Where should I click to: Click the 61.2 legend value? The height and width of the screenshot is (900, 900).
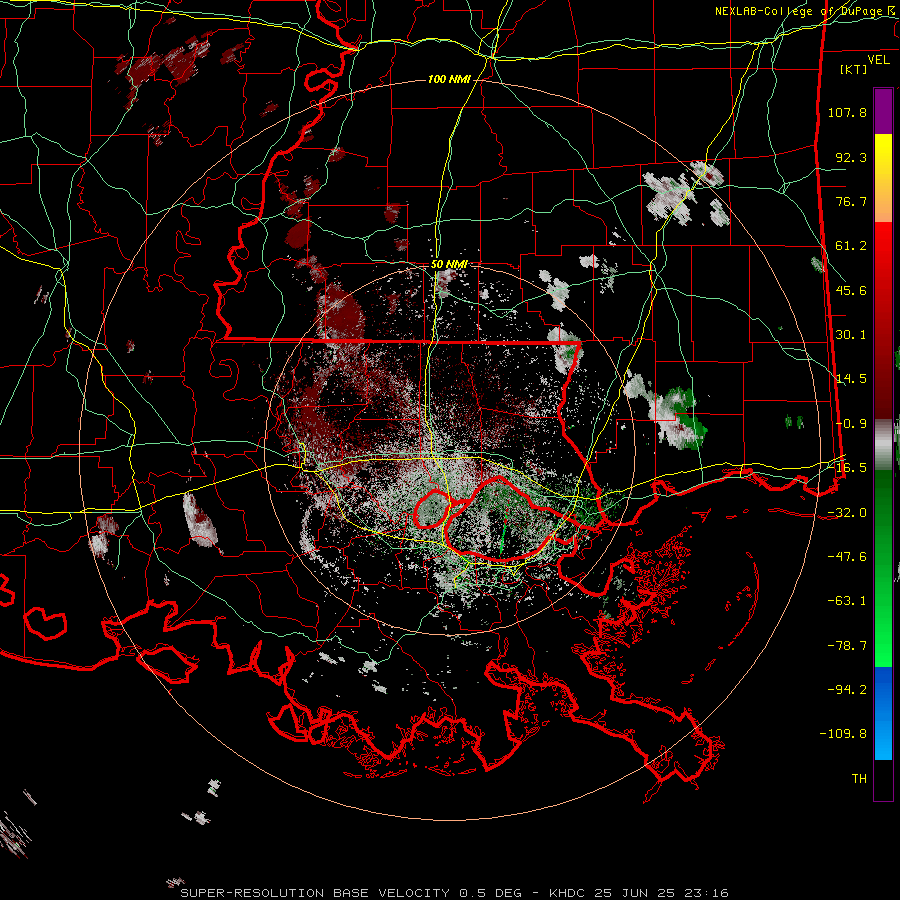coord(851,246)
